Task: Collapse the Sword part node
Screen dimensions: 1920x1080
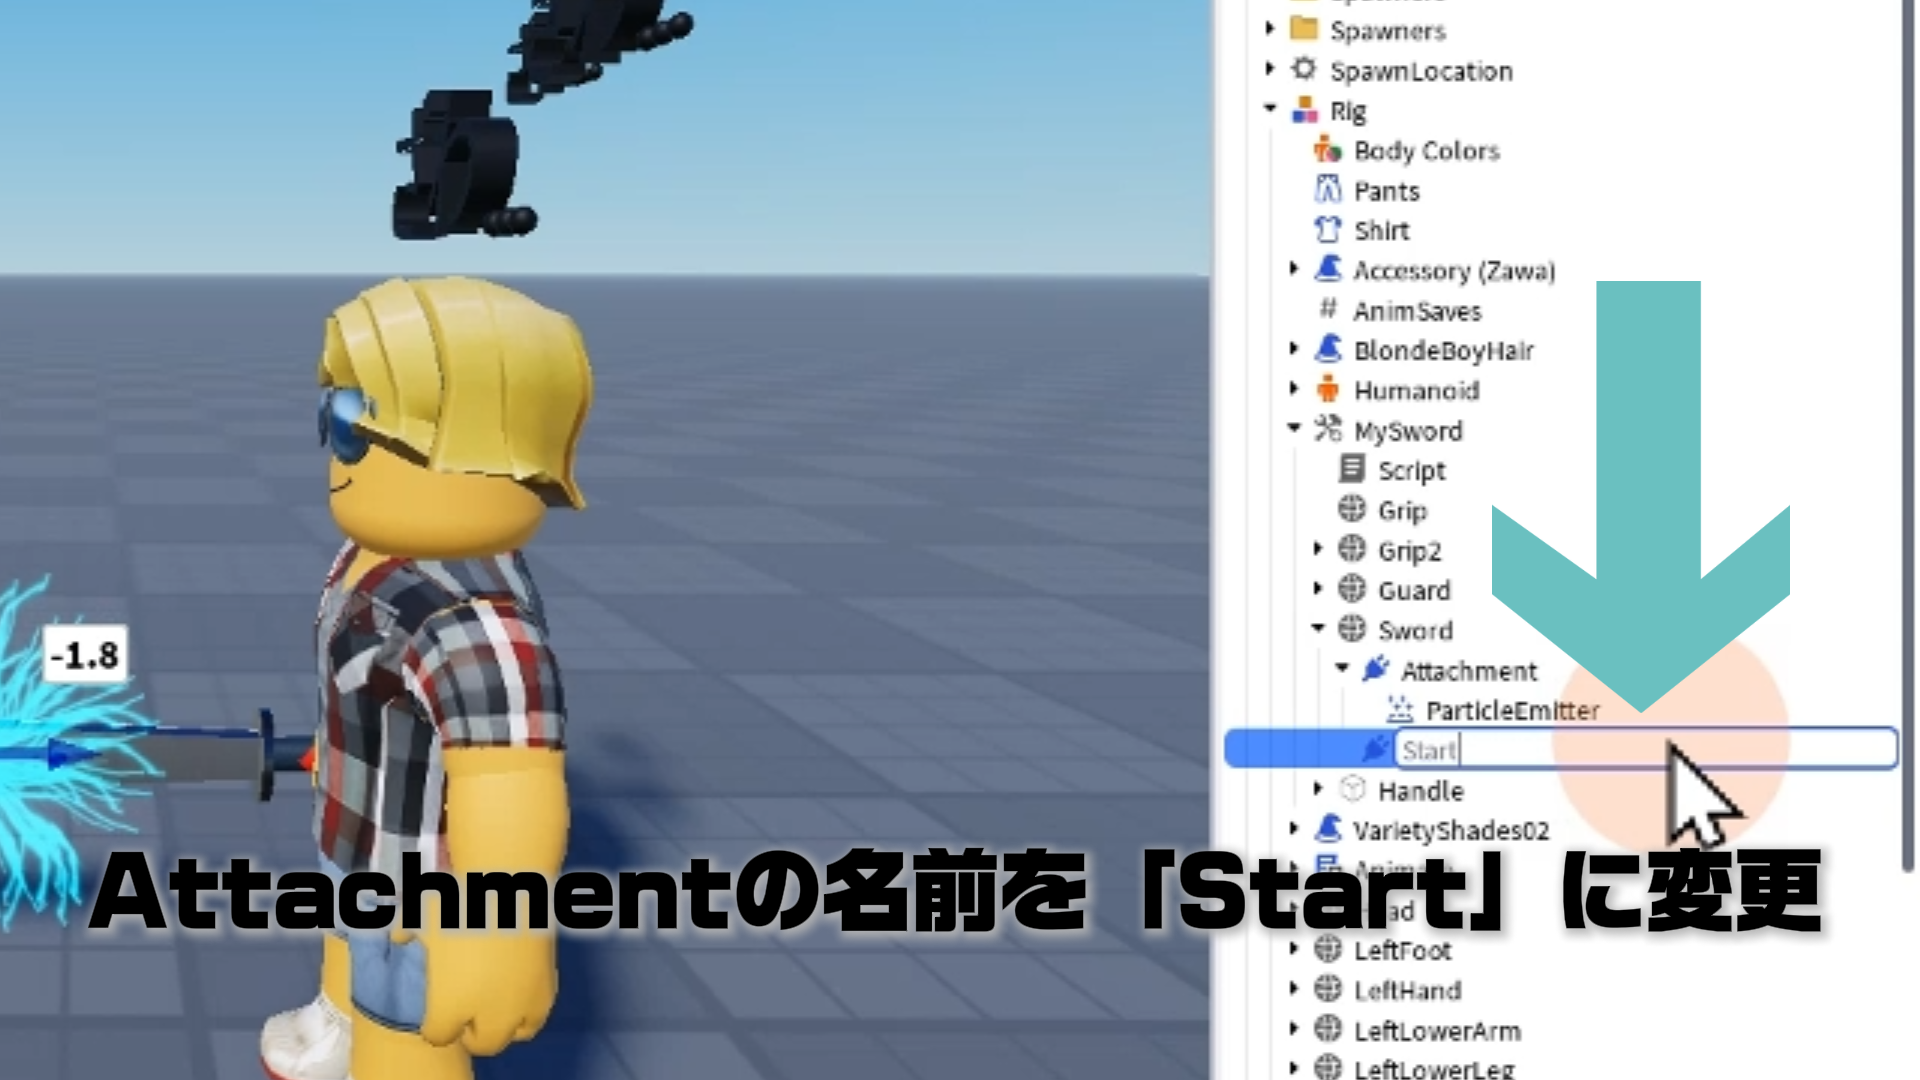Action: tap(1318, 628)
